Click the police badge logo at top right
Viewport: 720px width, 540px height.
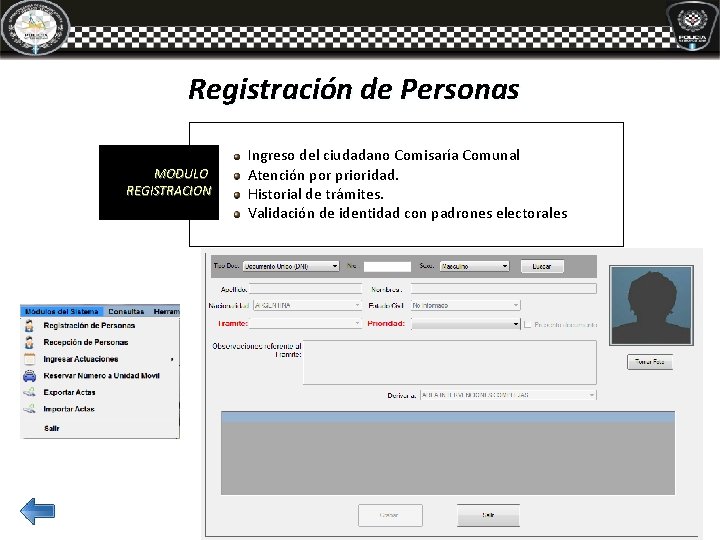pyautogui.click(x=692, y=26)
